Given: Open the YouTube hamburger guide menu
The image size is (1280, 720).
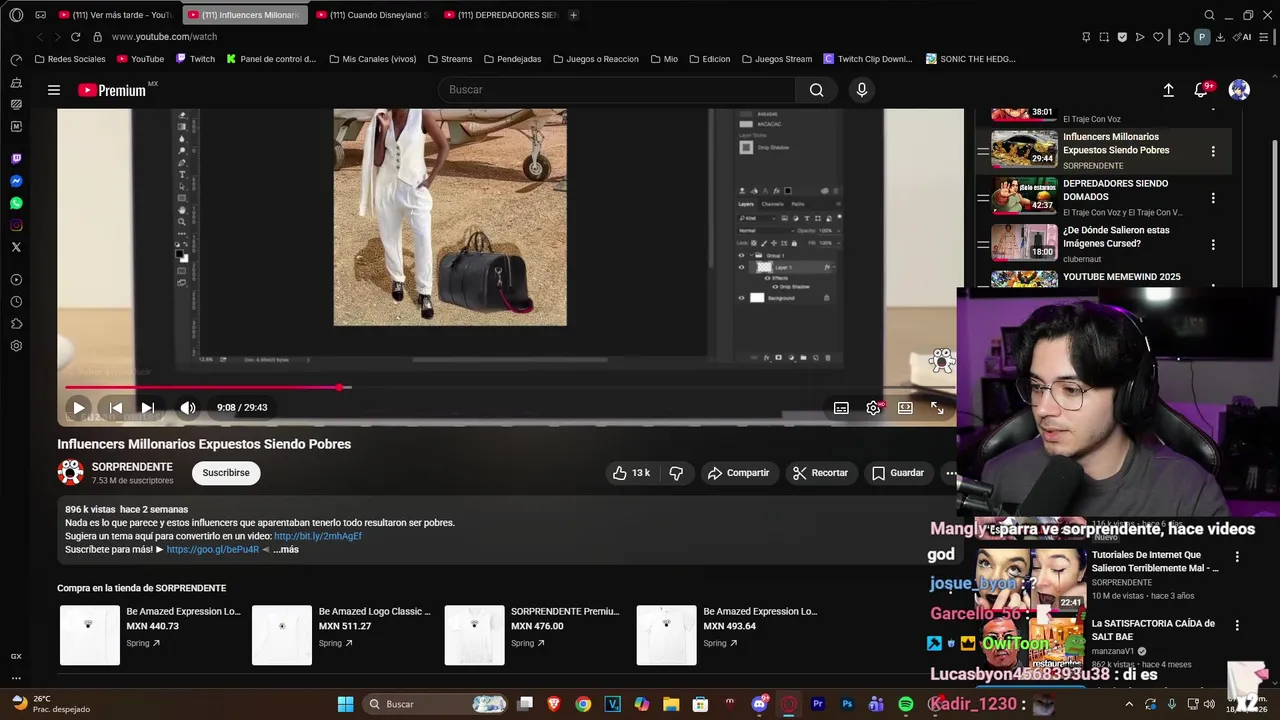Looking at the screenshot, I should click(54, 90).
